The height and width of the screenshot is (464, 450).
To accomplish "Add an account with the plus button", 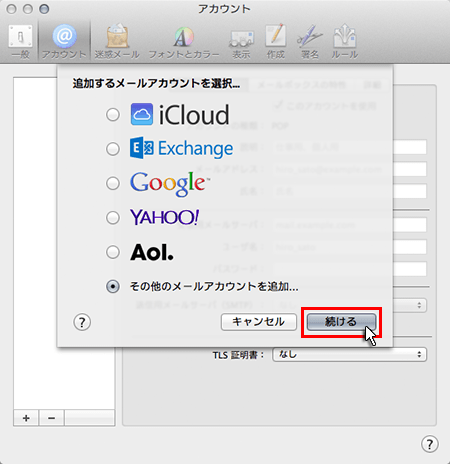I will click(26, 418).
